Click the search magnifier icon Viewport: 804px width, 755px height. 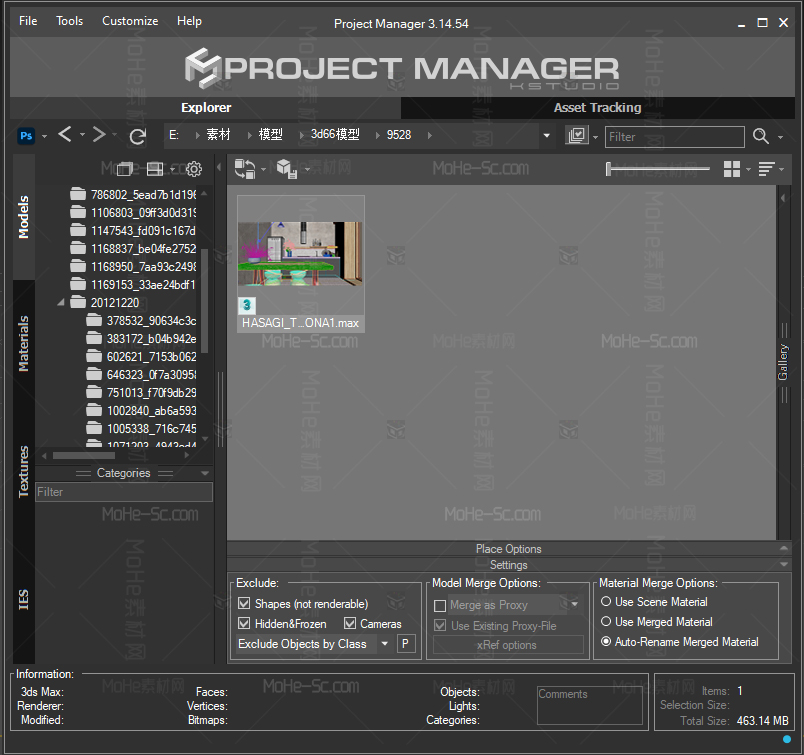760,136
